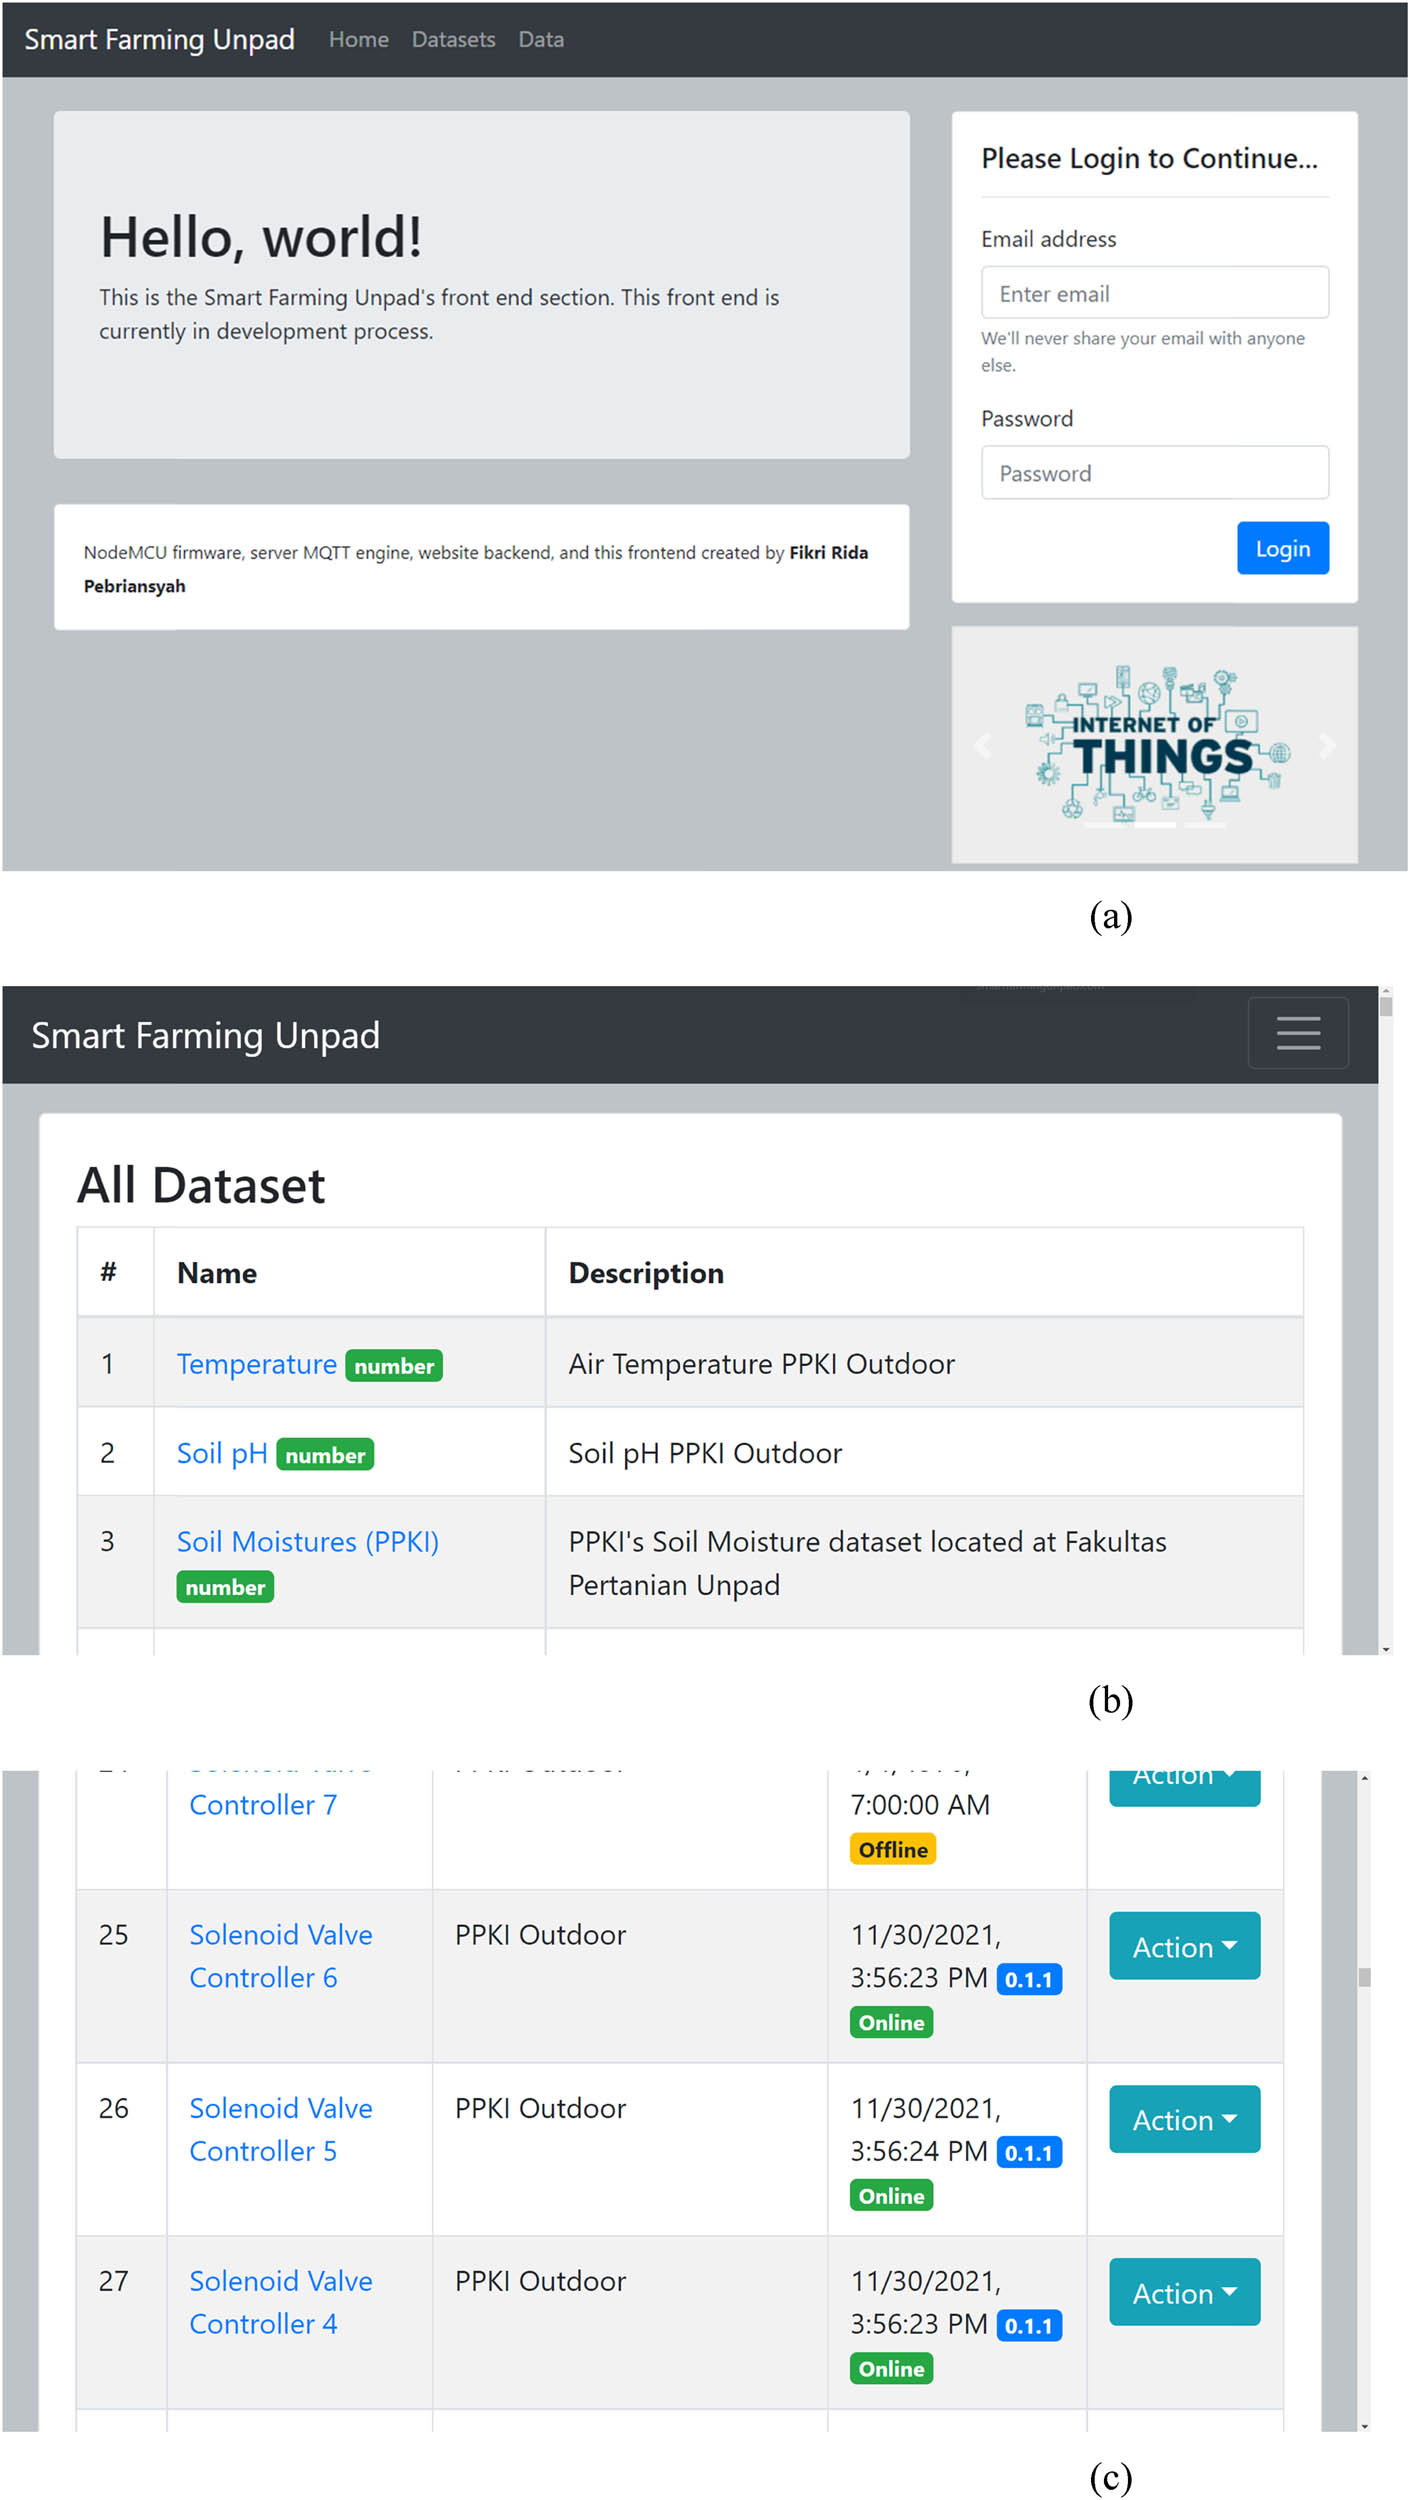1410x2500 pixels.
Task: Focus the Password field
Action: coord(1155,472)
